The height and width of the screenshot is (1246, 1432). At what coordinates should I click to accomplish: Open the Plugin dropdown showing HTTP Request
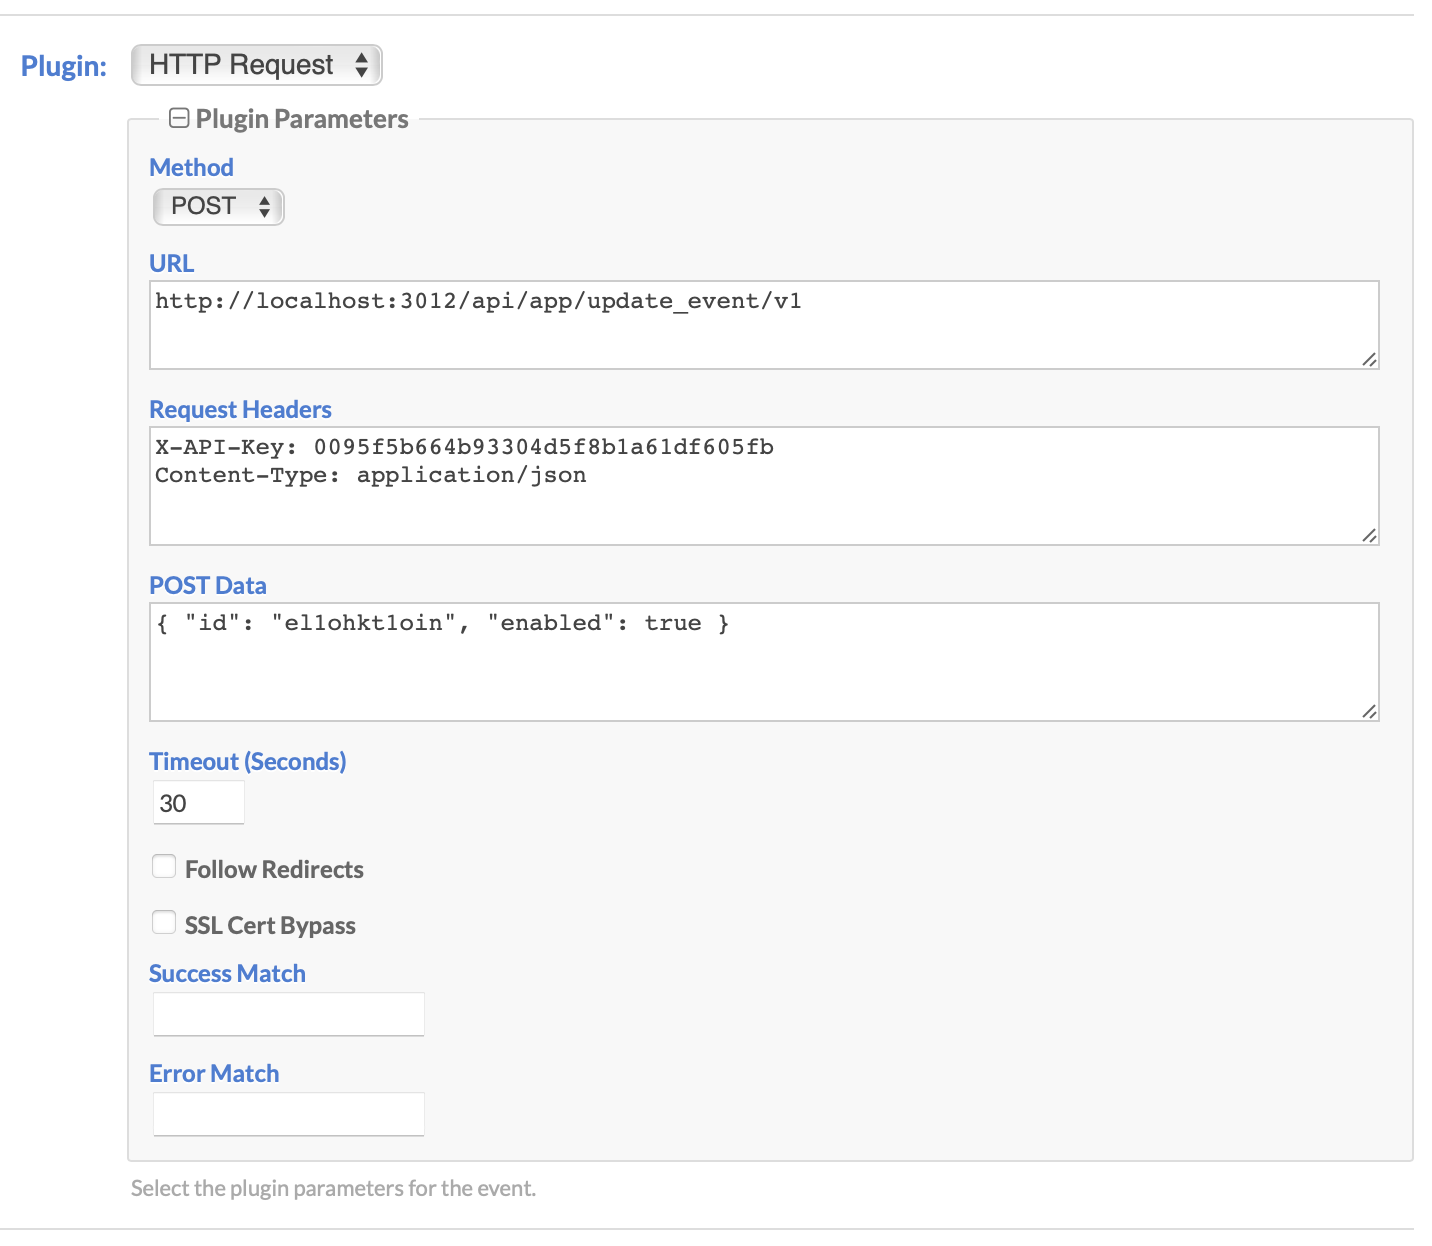pos(257,65)
